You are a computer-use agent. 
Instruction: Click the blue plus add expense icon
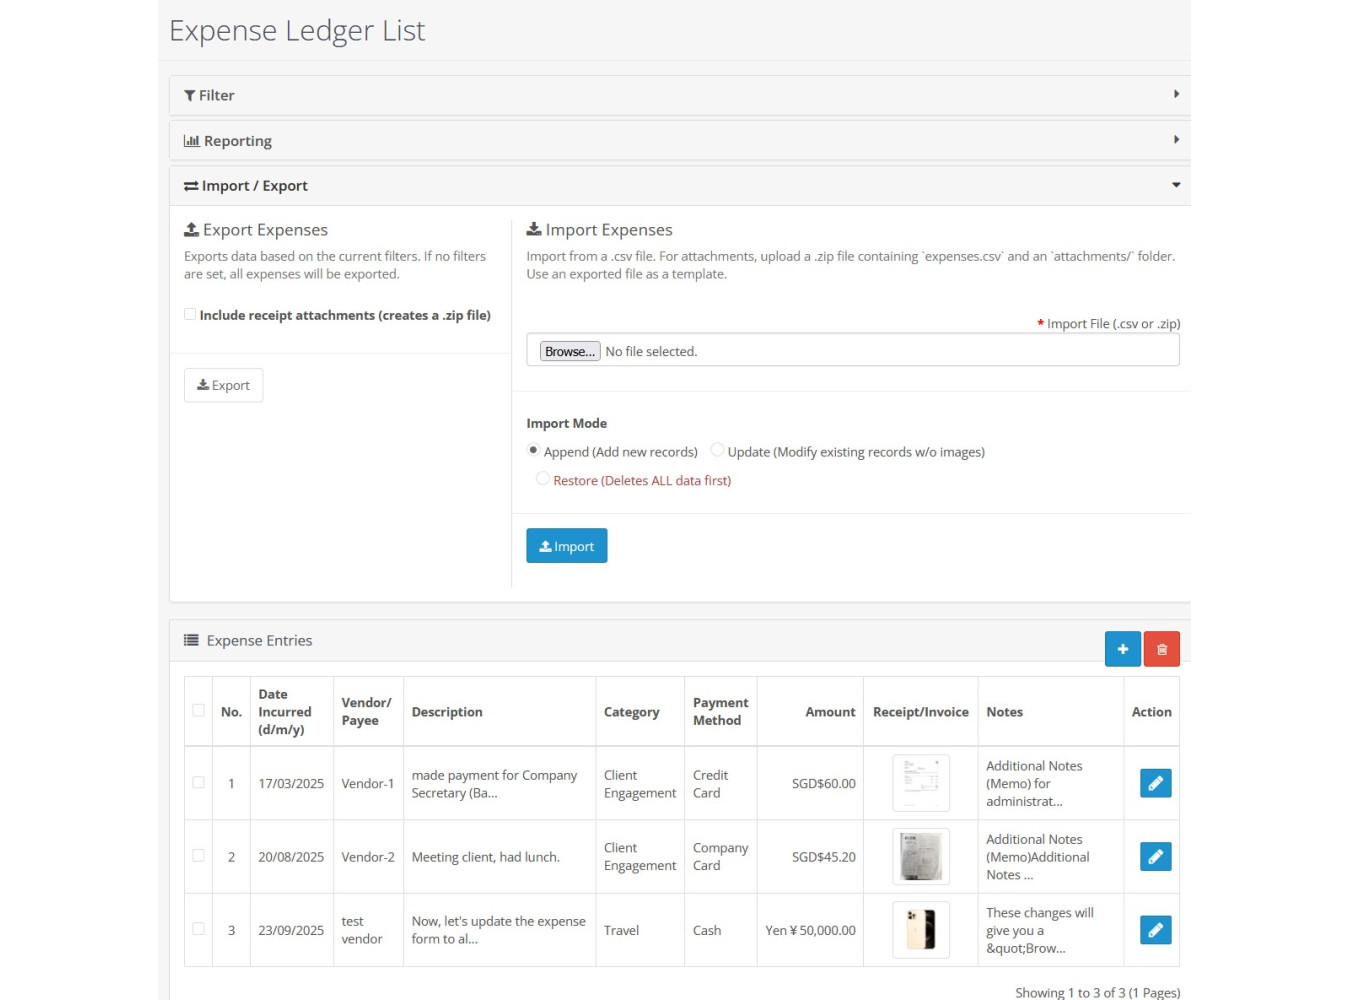pos(1122,649)
